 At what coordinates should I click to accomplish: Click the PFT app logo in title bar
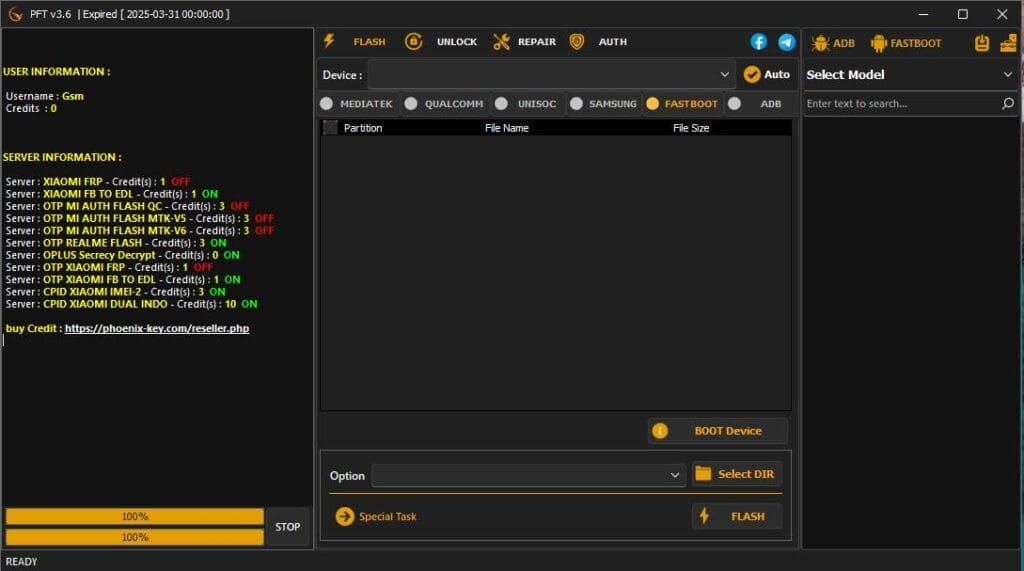(x=15, y=14)
